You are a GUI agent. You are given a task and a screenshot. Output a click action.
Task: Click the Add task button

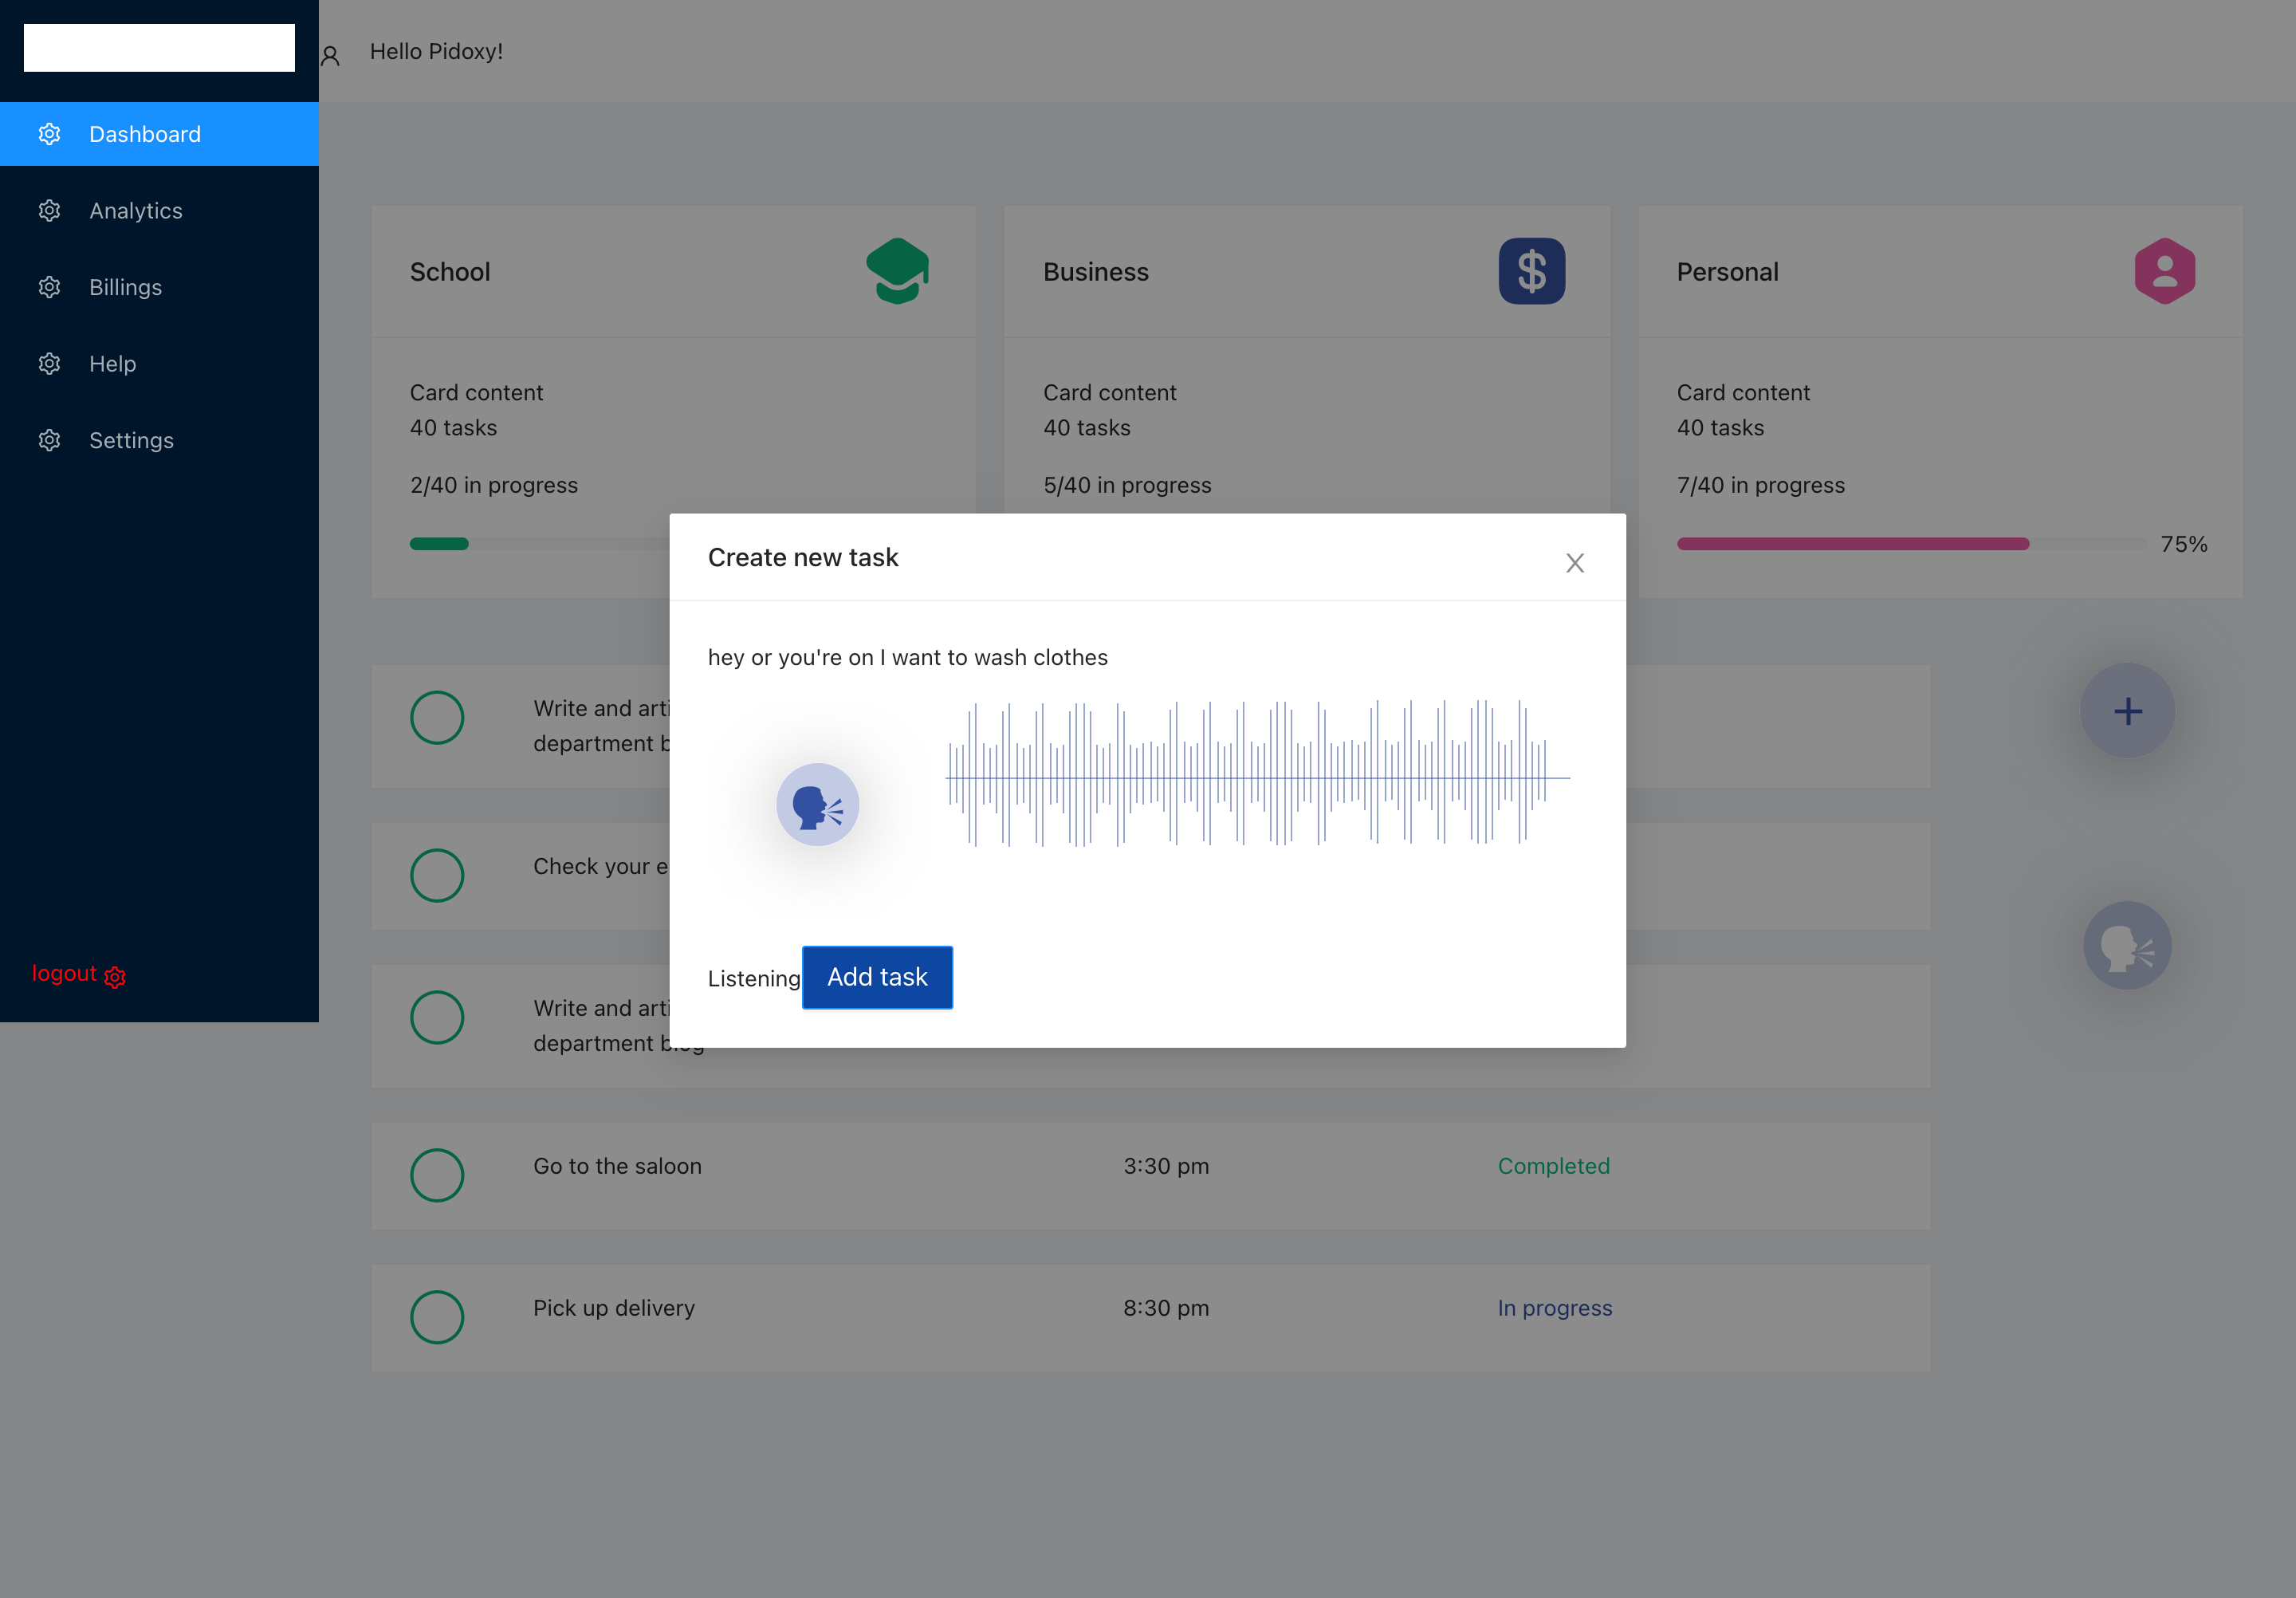[877, 977]
